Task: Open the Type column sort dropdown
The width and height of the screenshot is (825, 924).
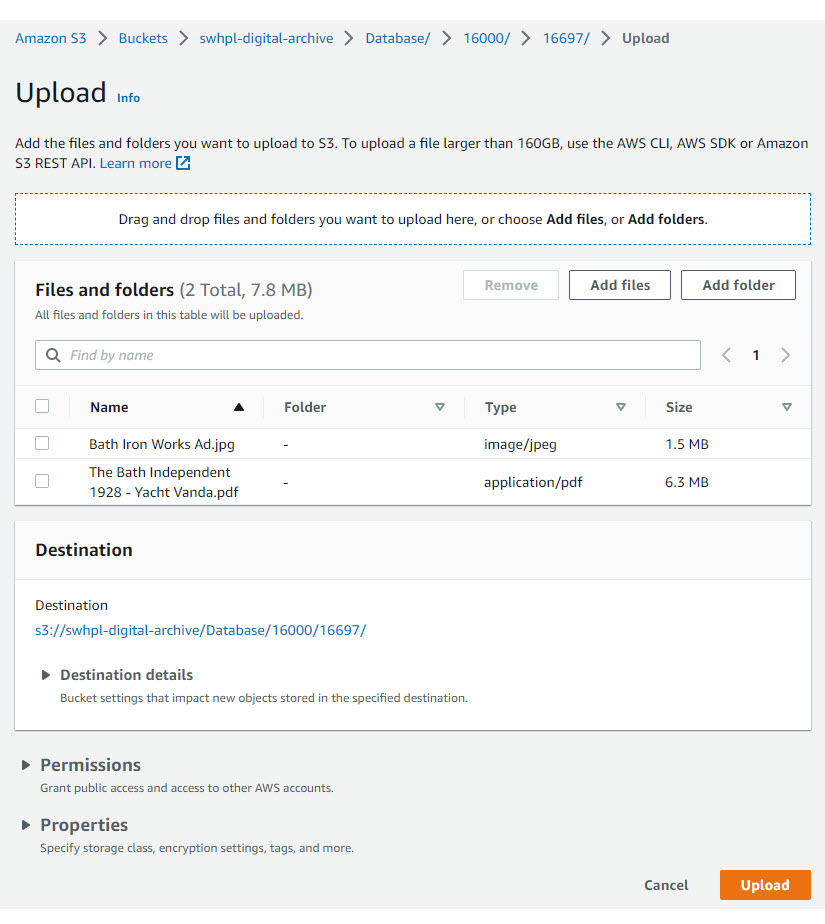Action: (x=621, y=407)
